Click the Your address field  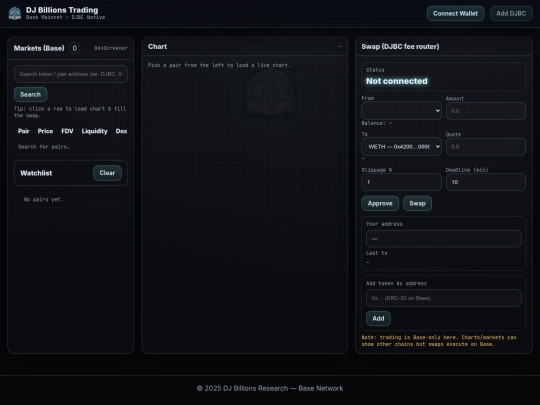pyautogui.click(x=444, y=239)
